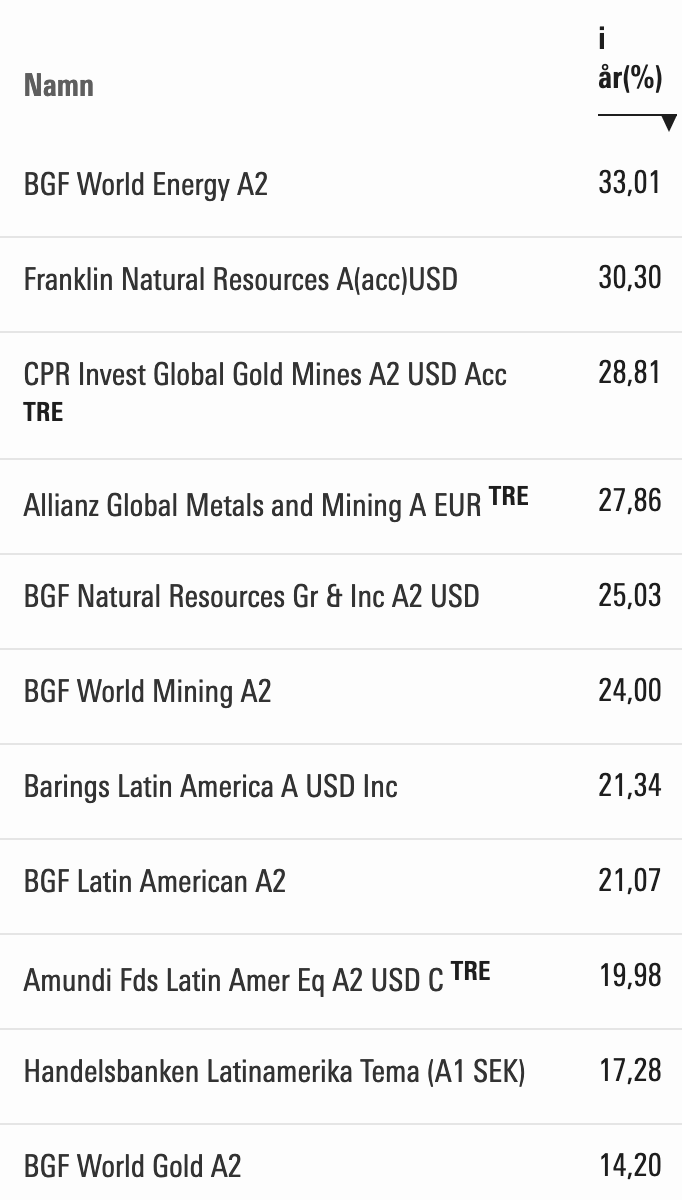This screenshot has width=682, height=1200.
Task: Click the 33,01 return value
Action: click(x=630, y=184)
